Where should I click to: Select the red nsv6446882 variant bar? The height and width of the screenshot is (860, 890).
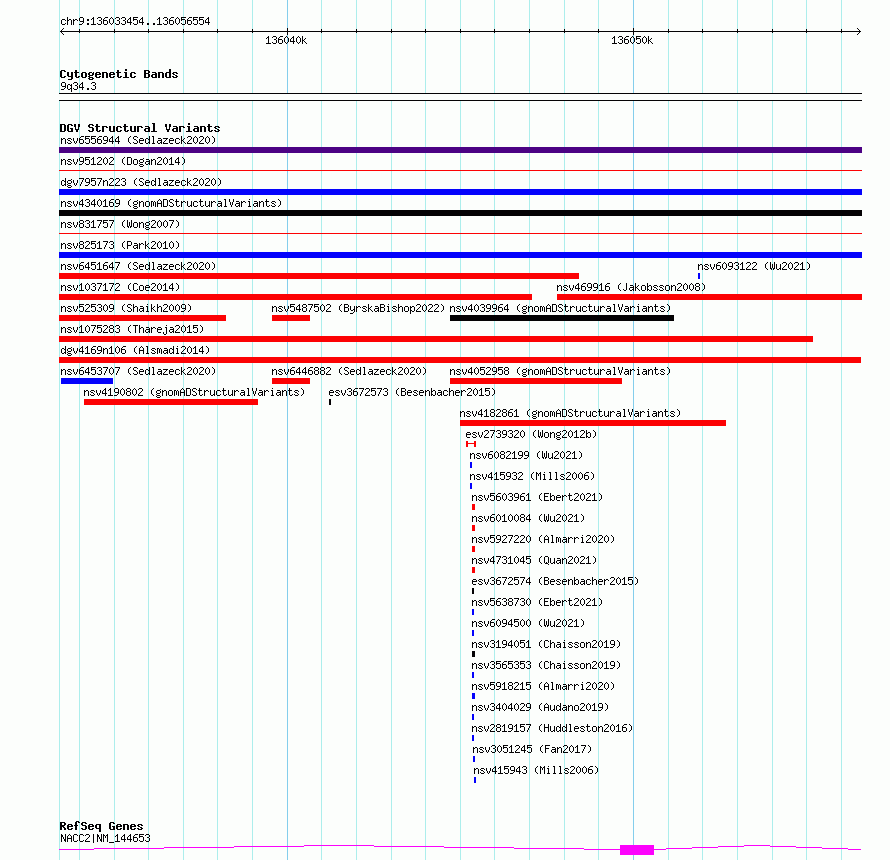click(291, 381)
